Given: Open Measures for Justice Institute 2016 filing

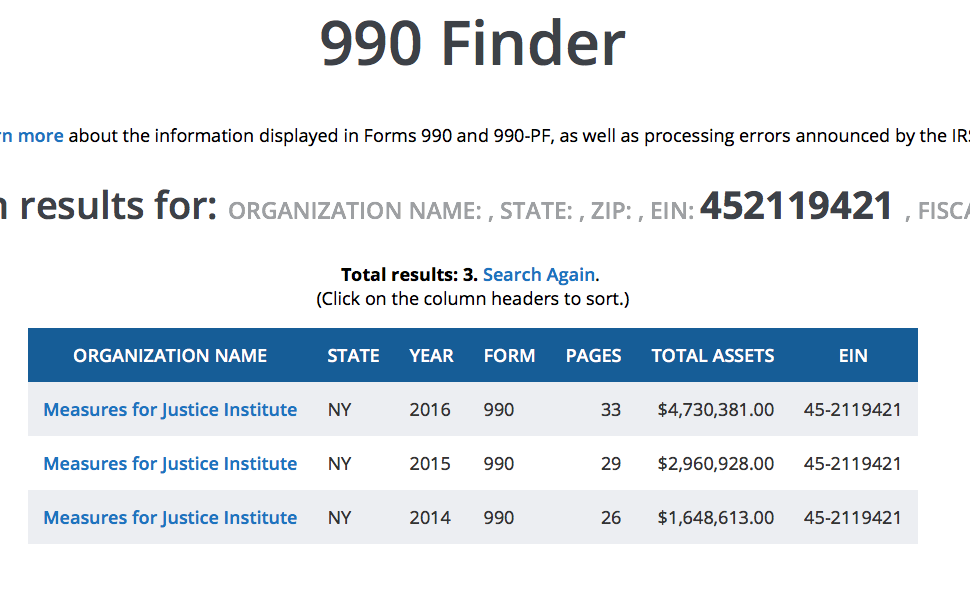Looking at the screenshot, I should [x=170, y=410].
